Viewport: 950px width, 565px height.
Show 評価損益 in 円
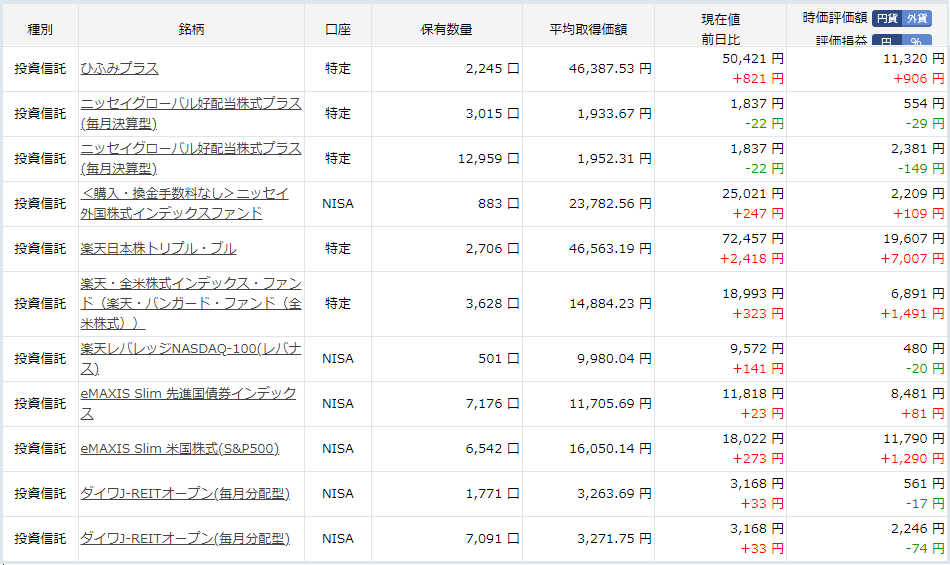coord(887,41)
